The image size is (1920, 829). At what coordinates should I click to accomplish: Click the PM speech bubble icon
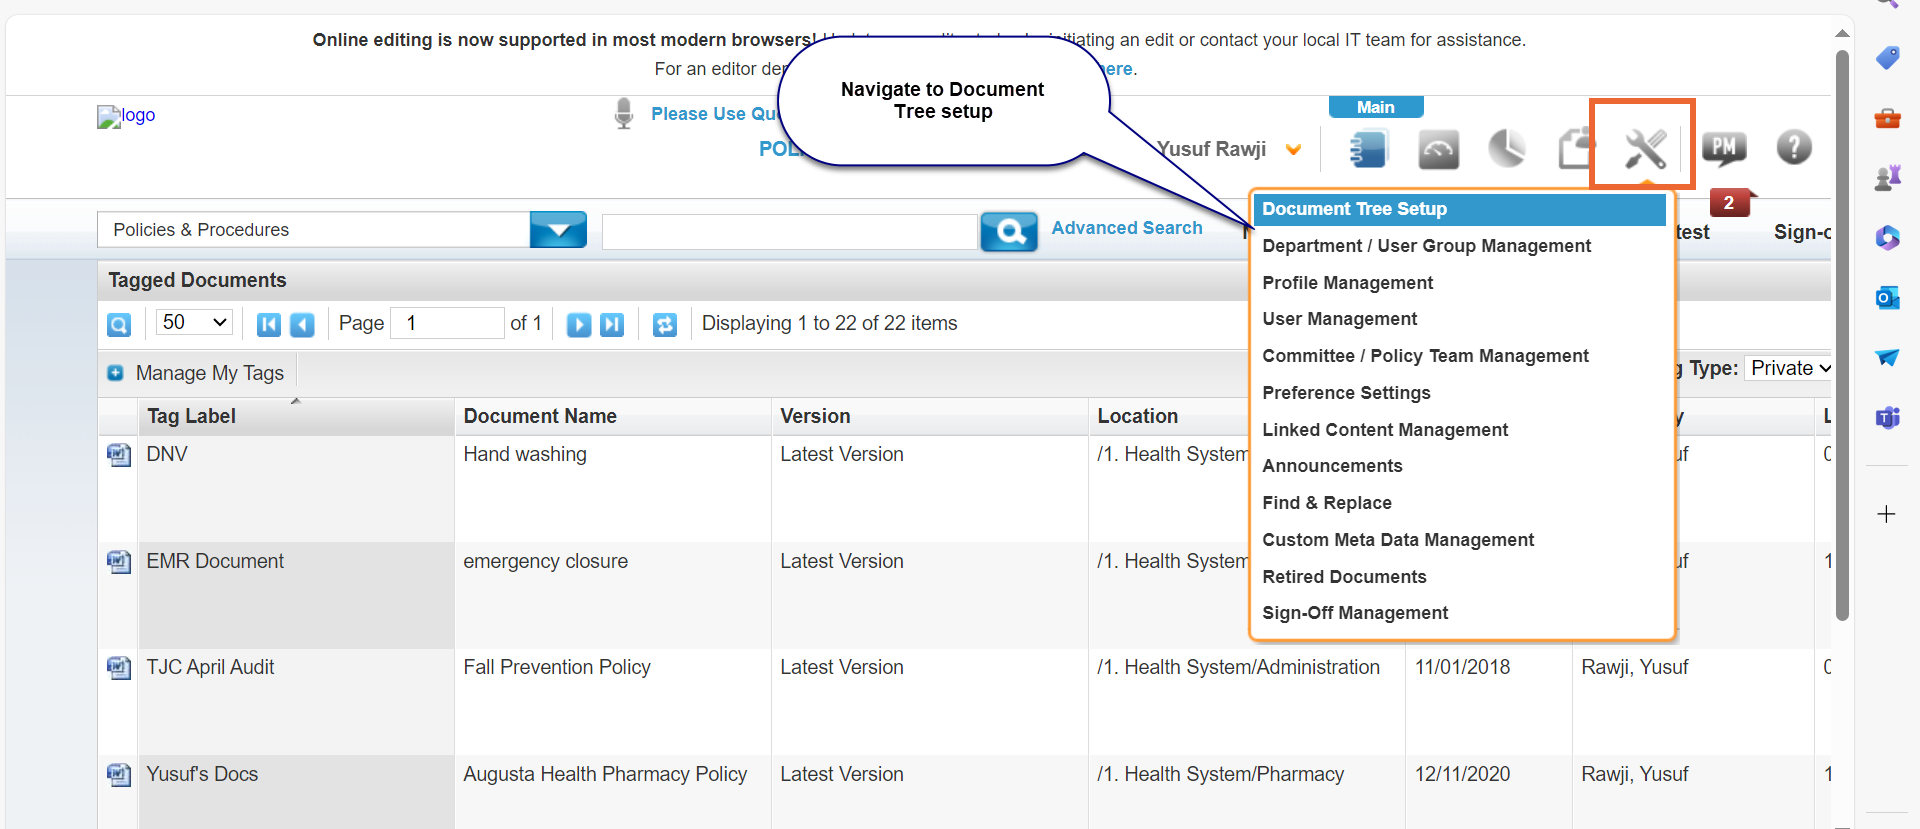pos(1724,149)
